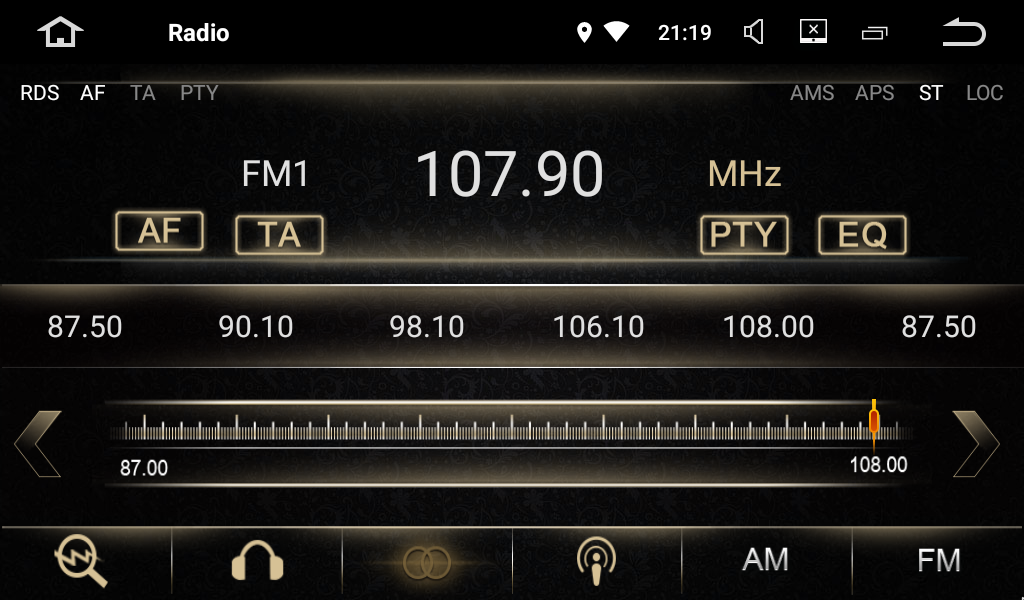This screenshot has width=1024, height=600.
Task: Switch to the AM band
Action: (766, 560)
